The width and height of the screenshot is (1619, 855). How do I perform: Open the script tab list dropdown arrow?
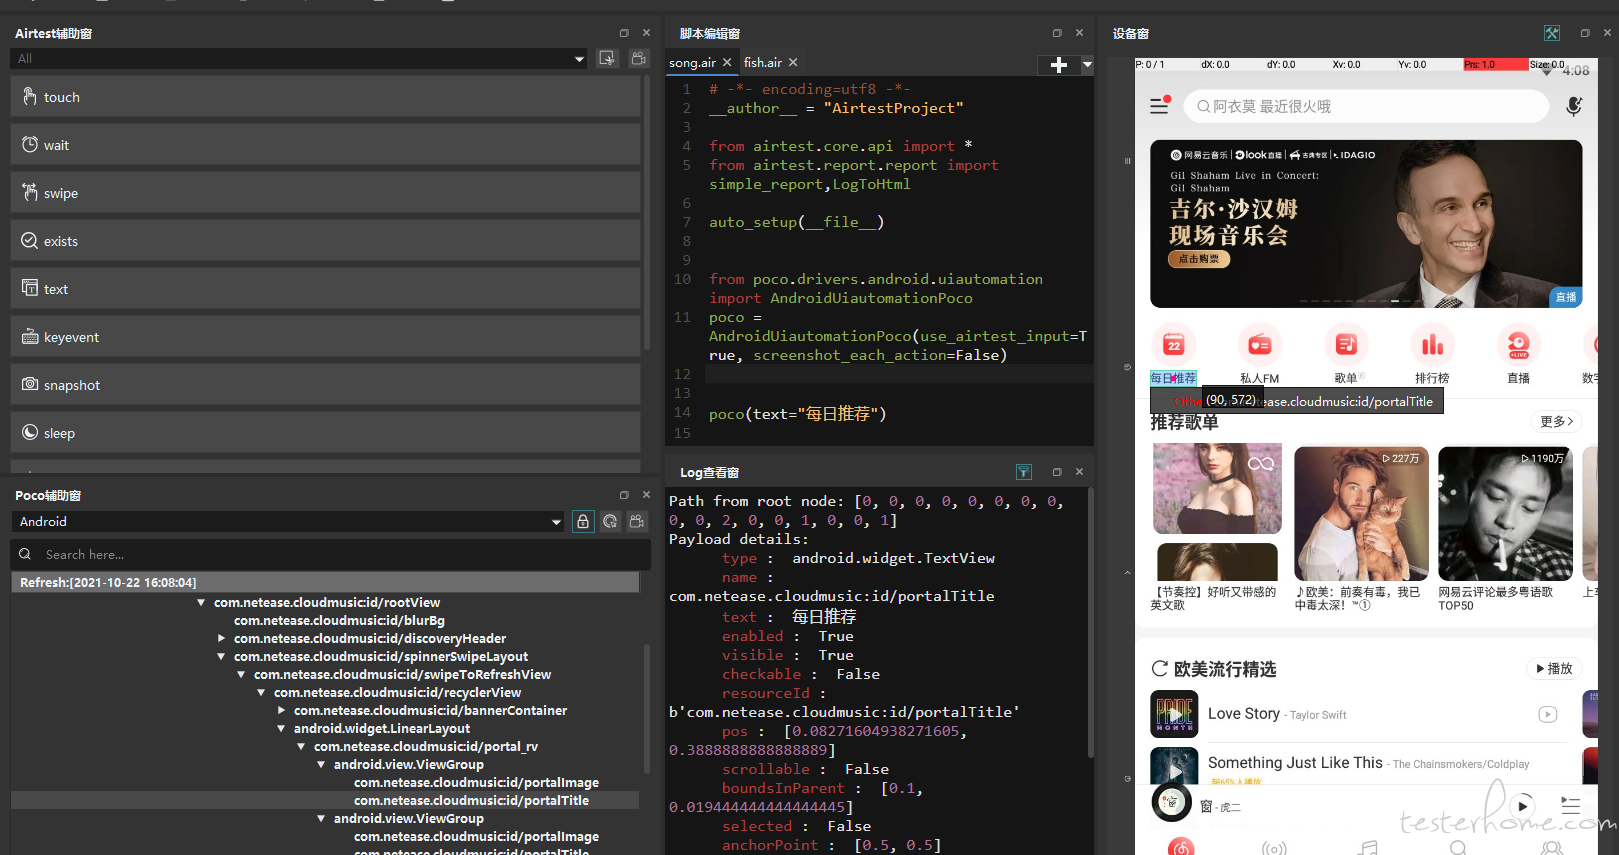click(x=1087, y=65)
